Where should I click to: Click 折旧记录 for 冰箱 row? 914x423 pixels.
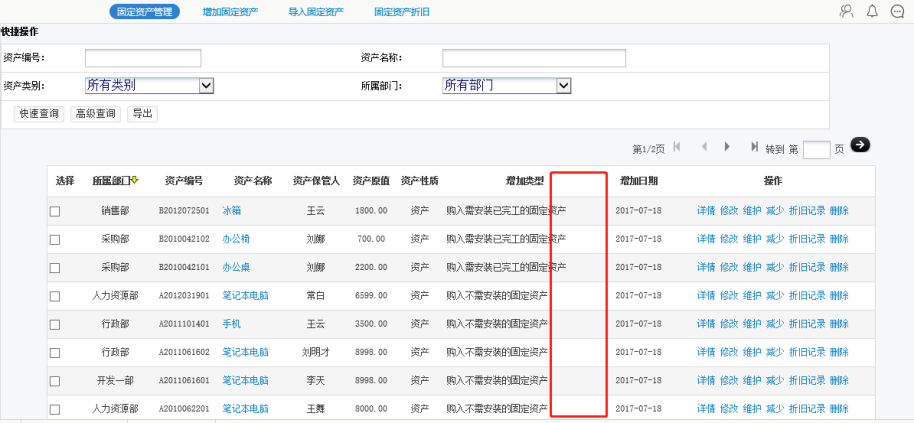807,211
